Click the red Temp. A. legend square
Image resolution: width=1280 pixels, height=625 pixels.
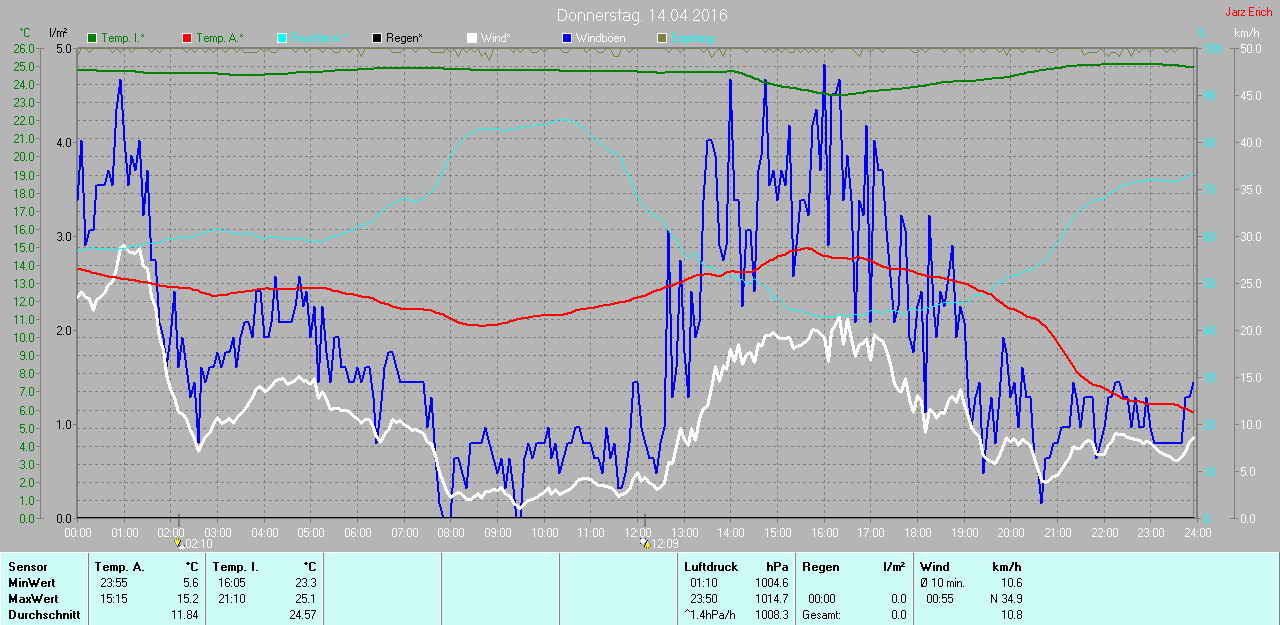point(187,38)
